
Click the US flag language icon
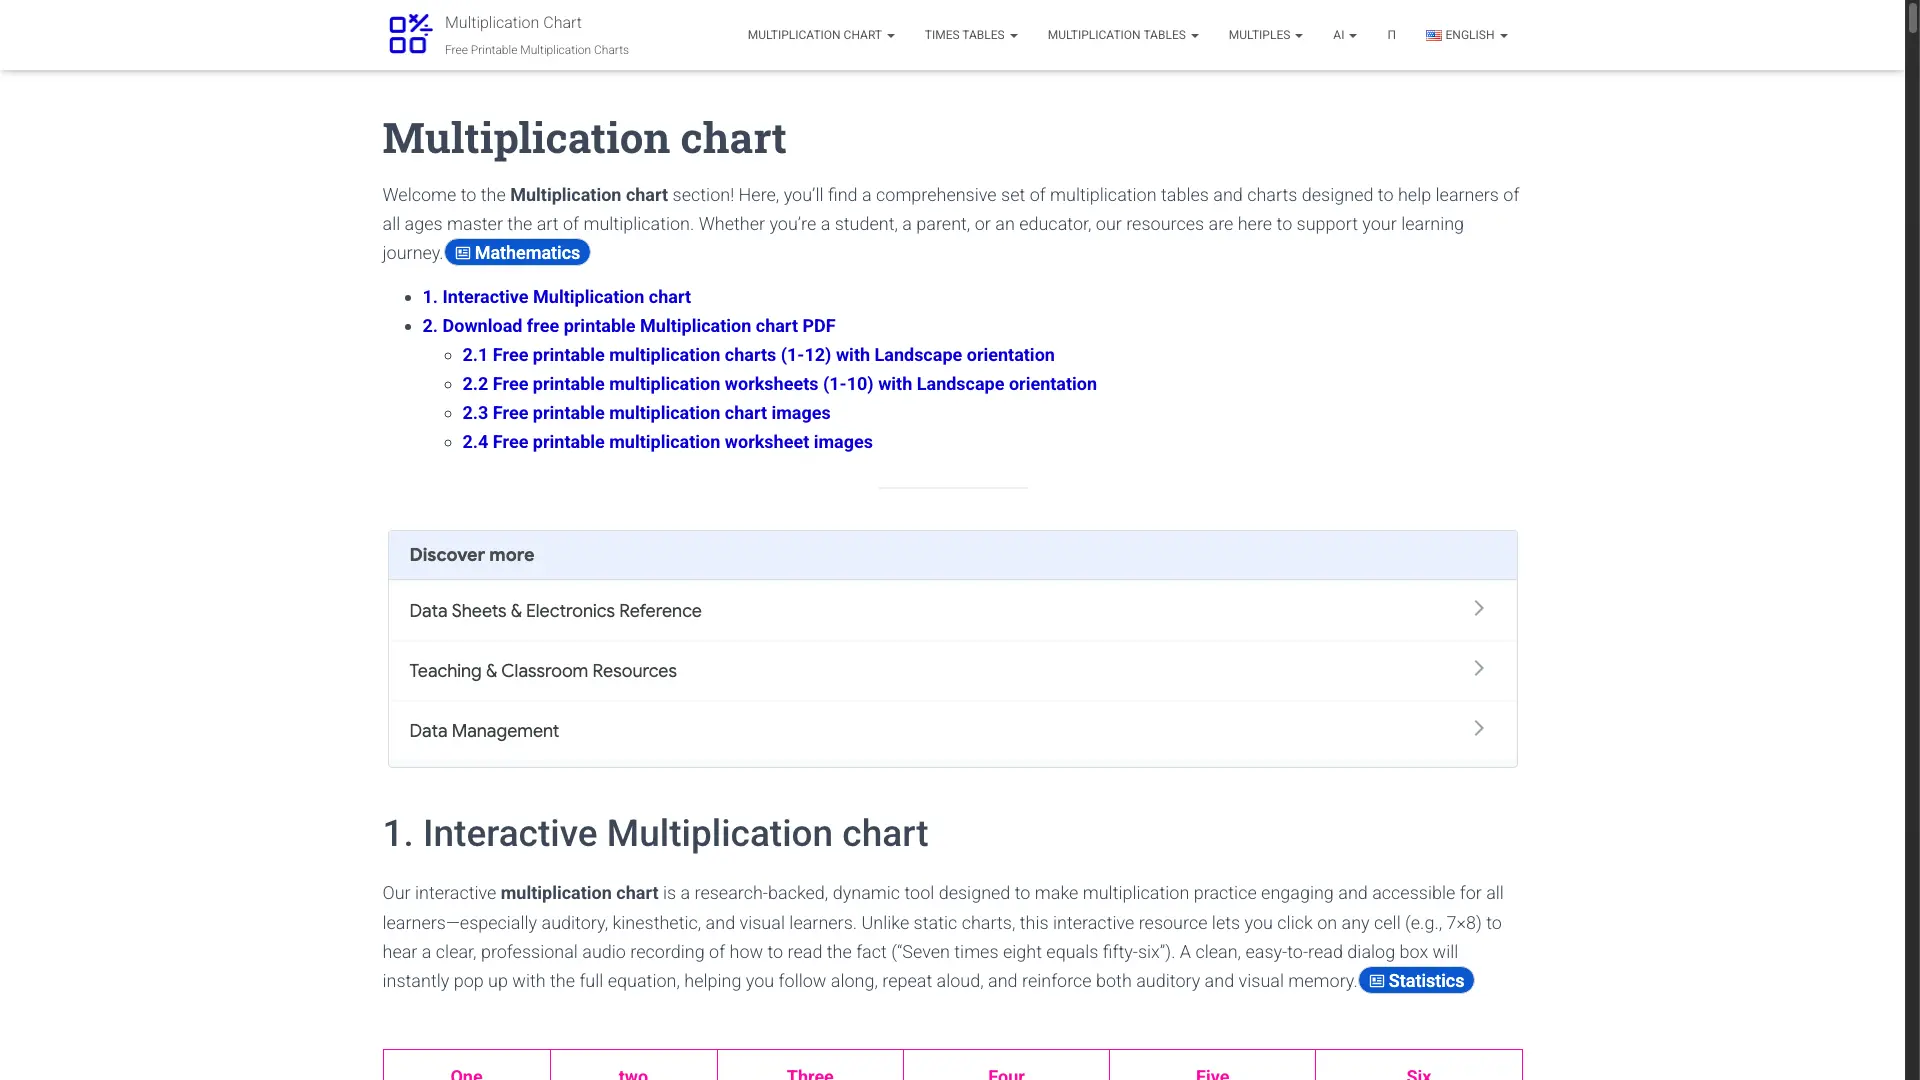[1433, 35]
